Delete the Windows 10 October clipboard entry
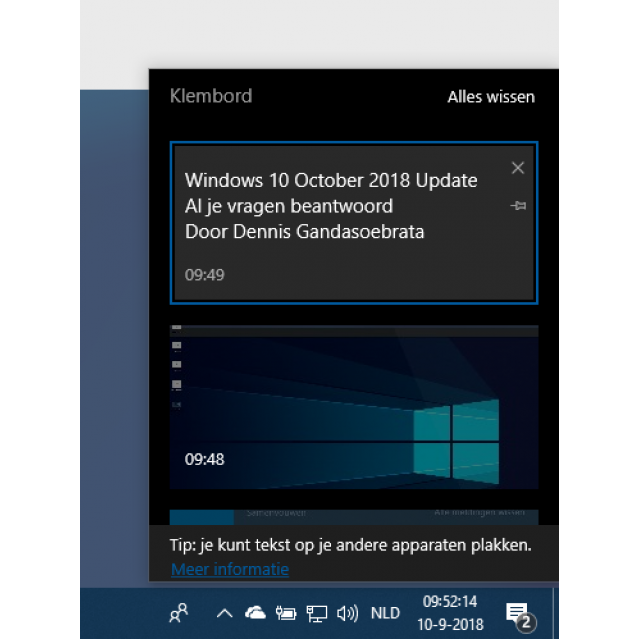640x640 pixels. [x=518, y=168]
